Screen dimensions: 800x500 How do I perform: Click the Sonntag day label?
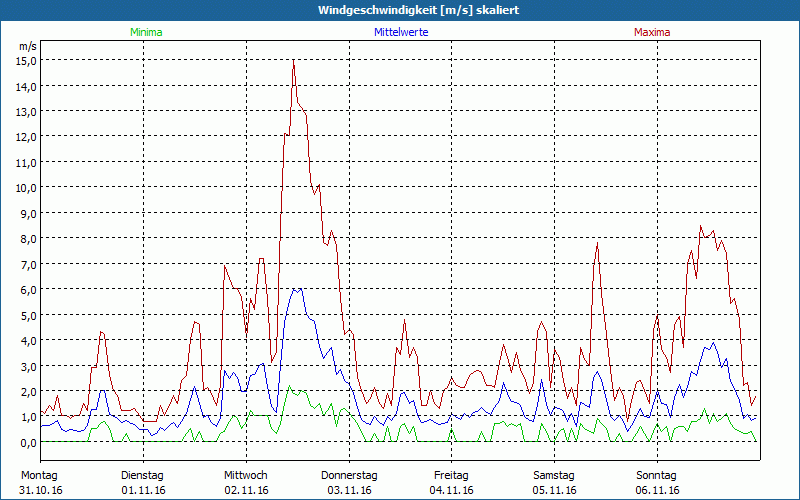tap(656, 476)
